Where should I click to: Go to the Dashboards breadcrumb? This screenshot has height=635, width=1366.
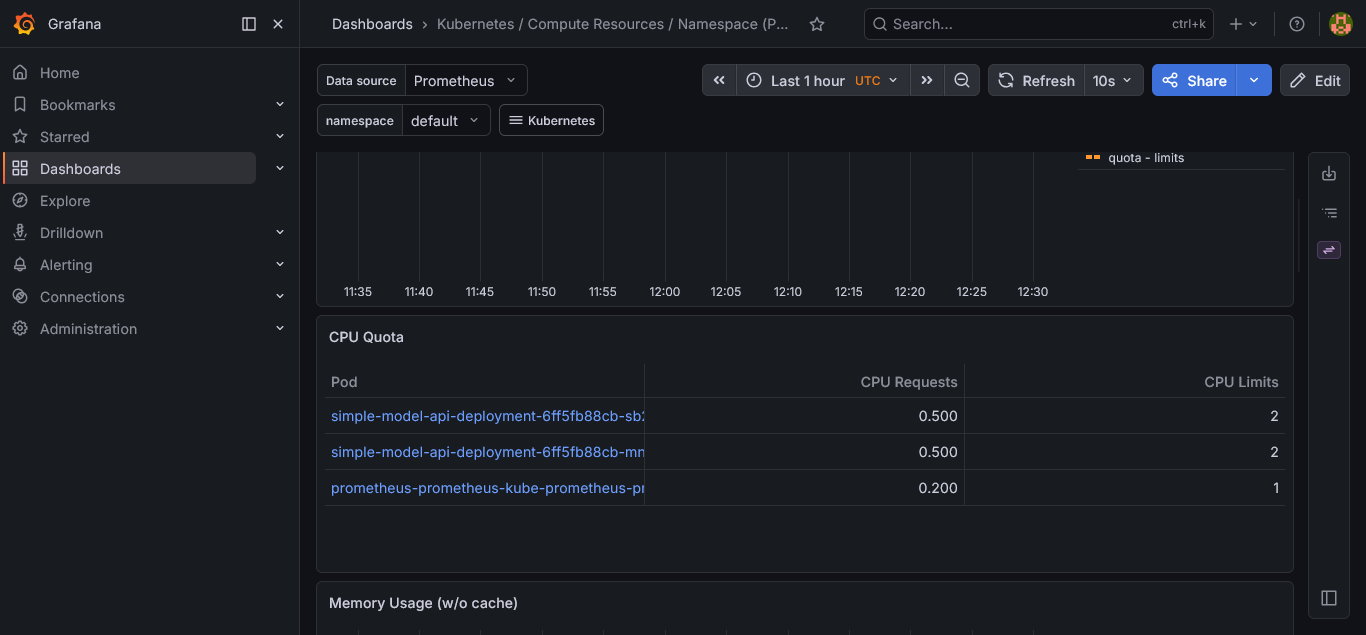coord(372,24)
